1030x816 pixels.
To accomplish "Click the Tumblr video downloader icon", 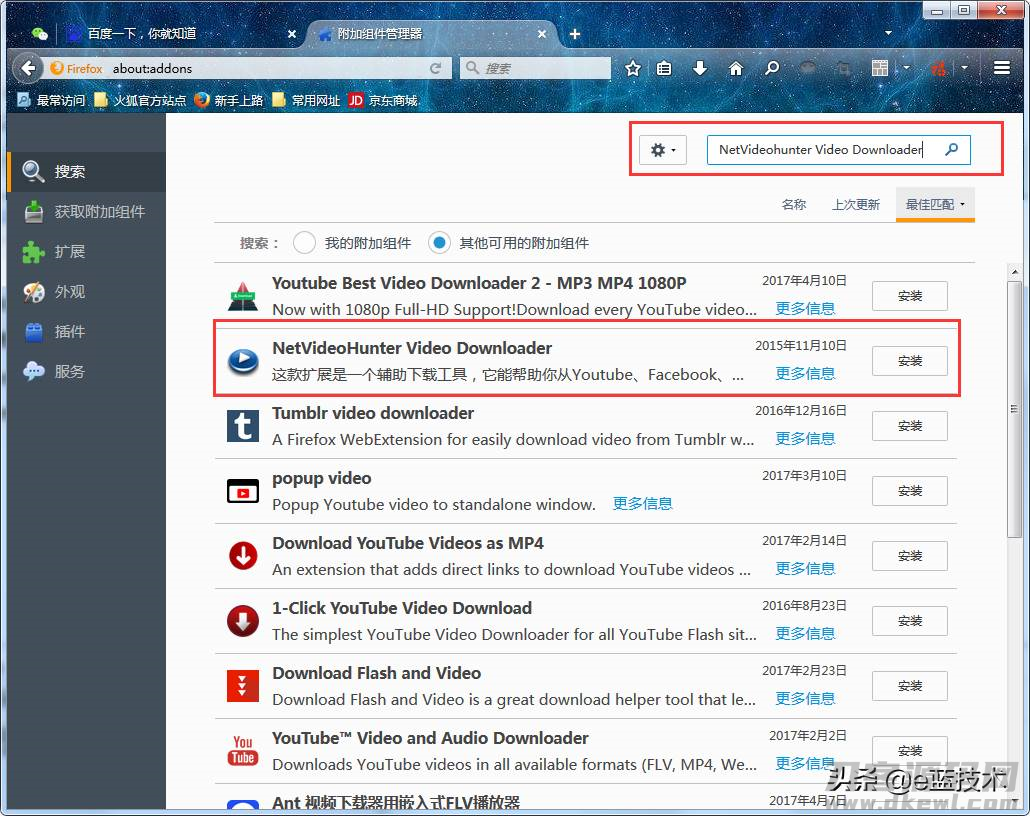I will pos(243,426).
